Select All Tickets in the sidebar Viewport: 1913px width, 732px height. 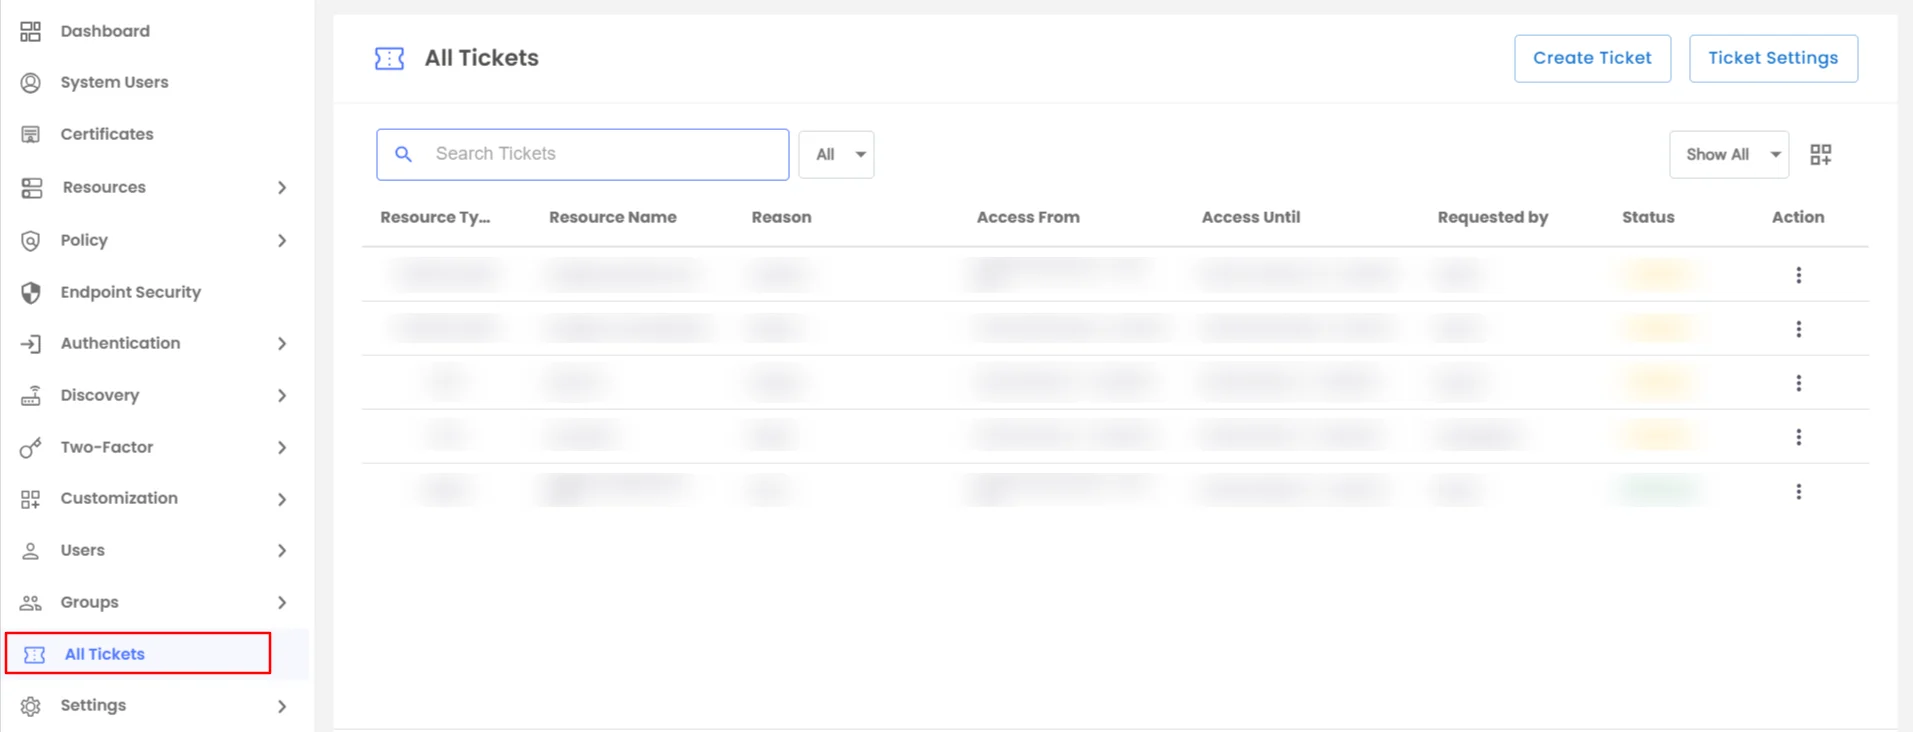(105, 654)
